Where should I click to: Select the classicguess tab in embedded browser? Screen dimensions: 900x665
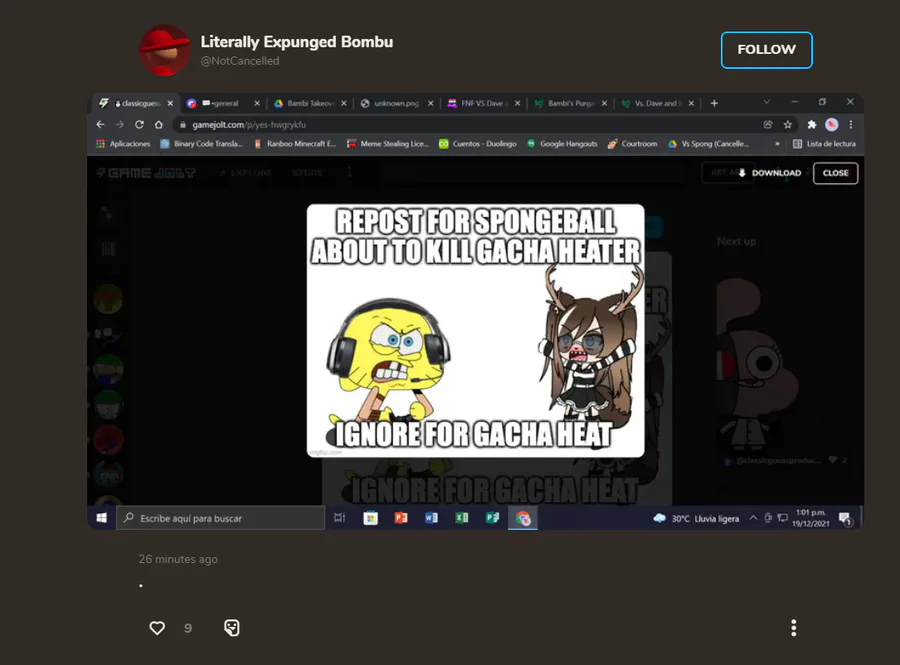point(135,103)
